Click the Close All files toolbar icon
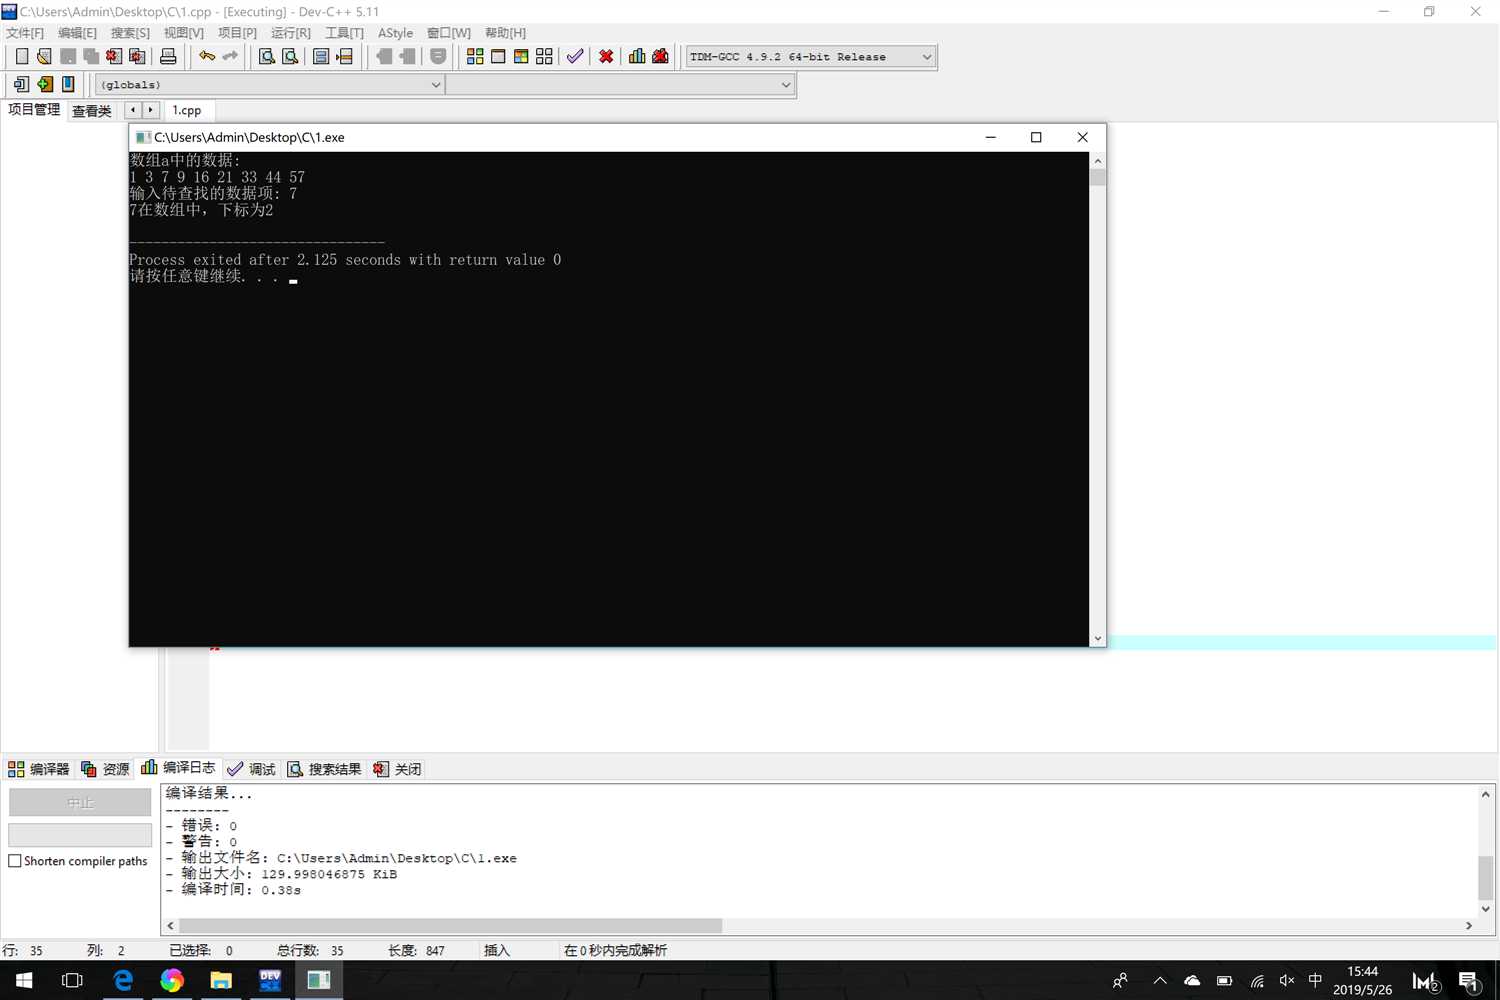The height and width of the screenshot is (1000, 1500). click(137, 57)
